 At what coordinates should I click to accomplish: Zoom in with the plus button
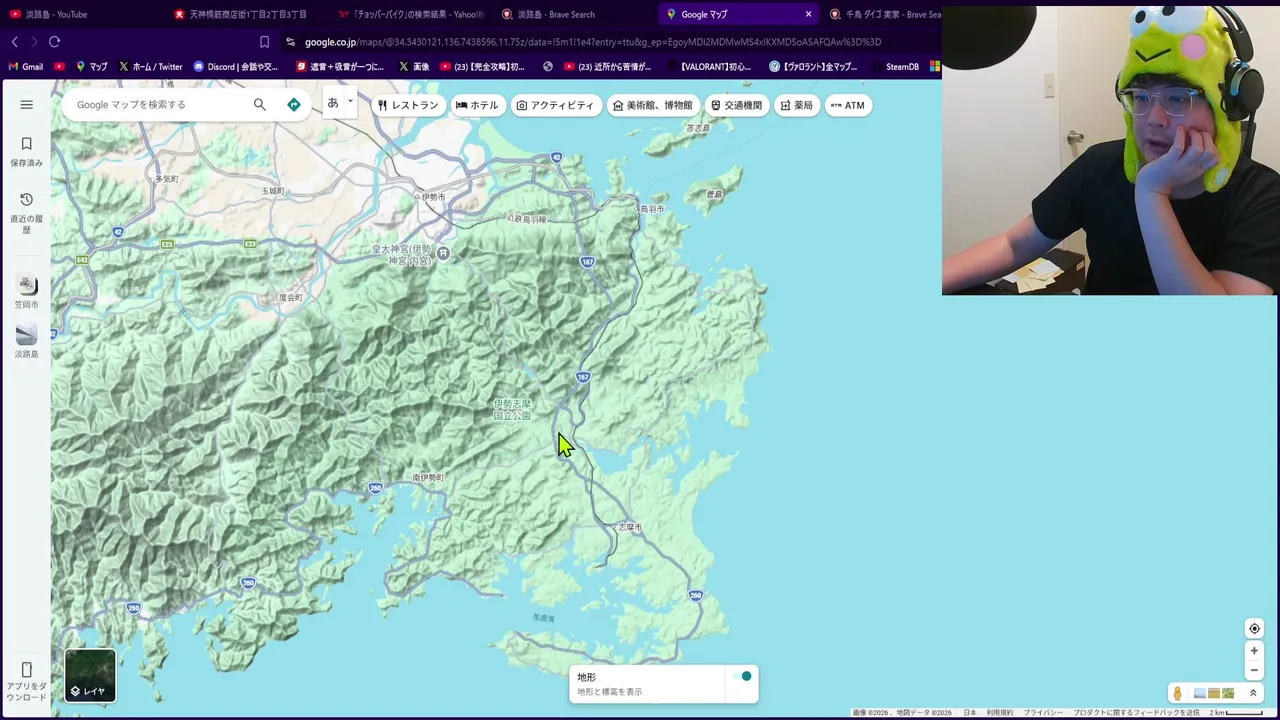click(1254, 651)
